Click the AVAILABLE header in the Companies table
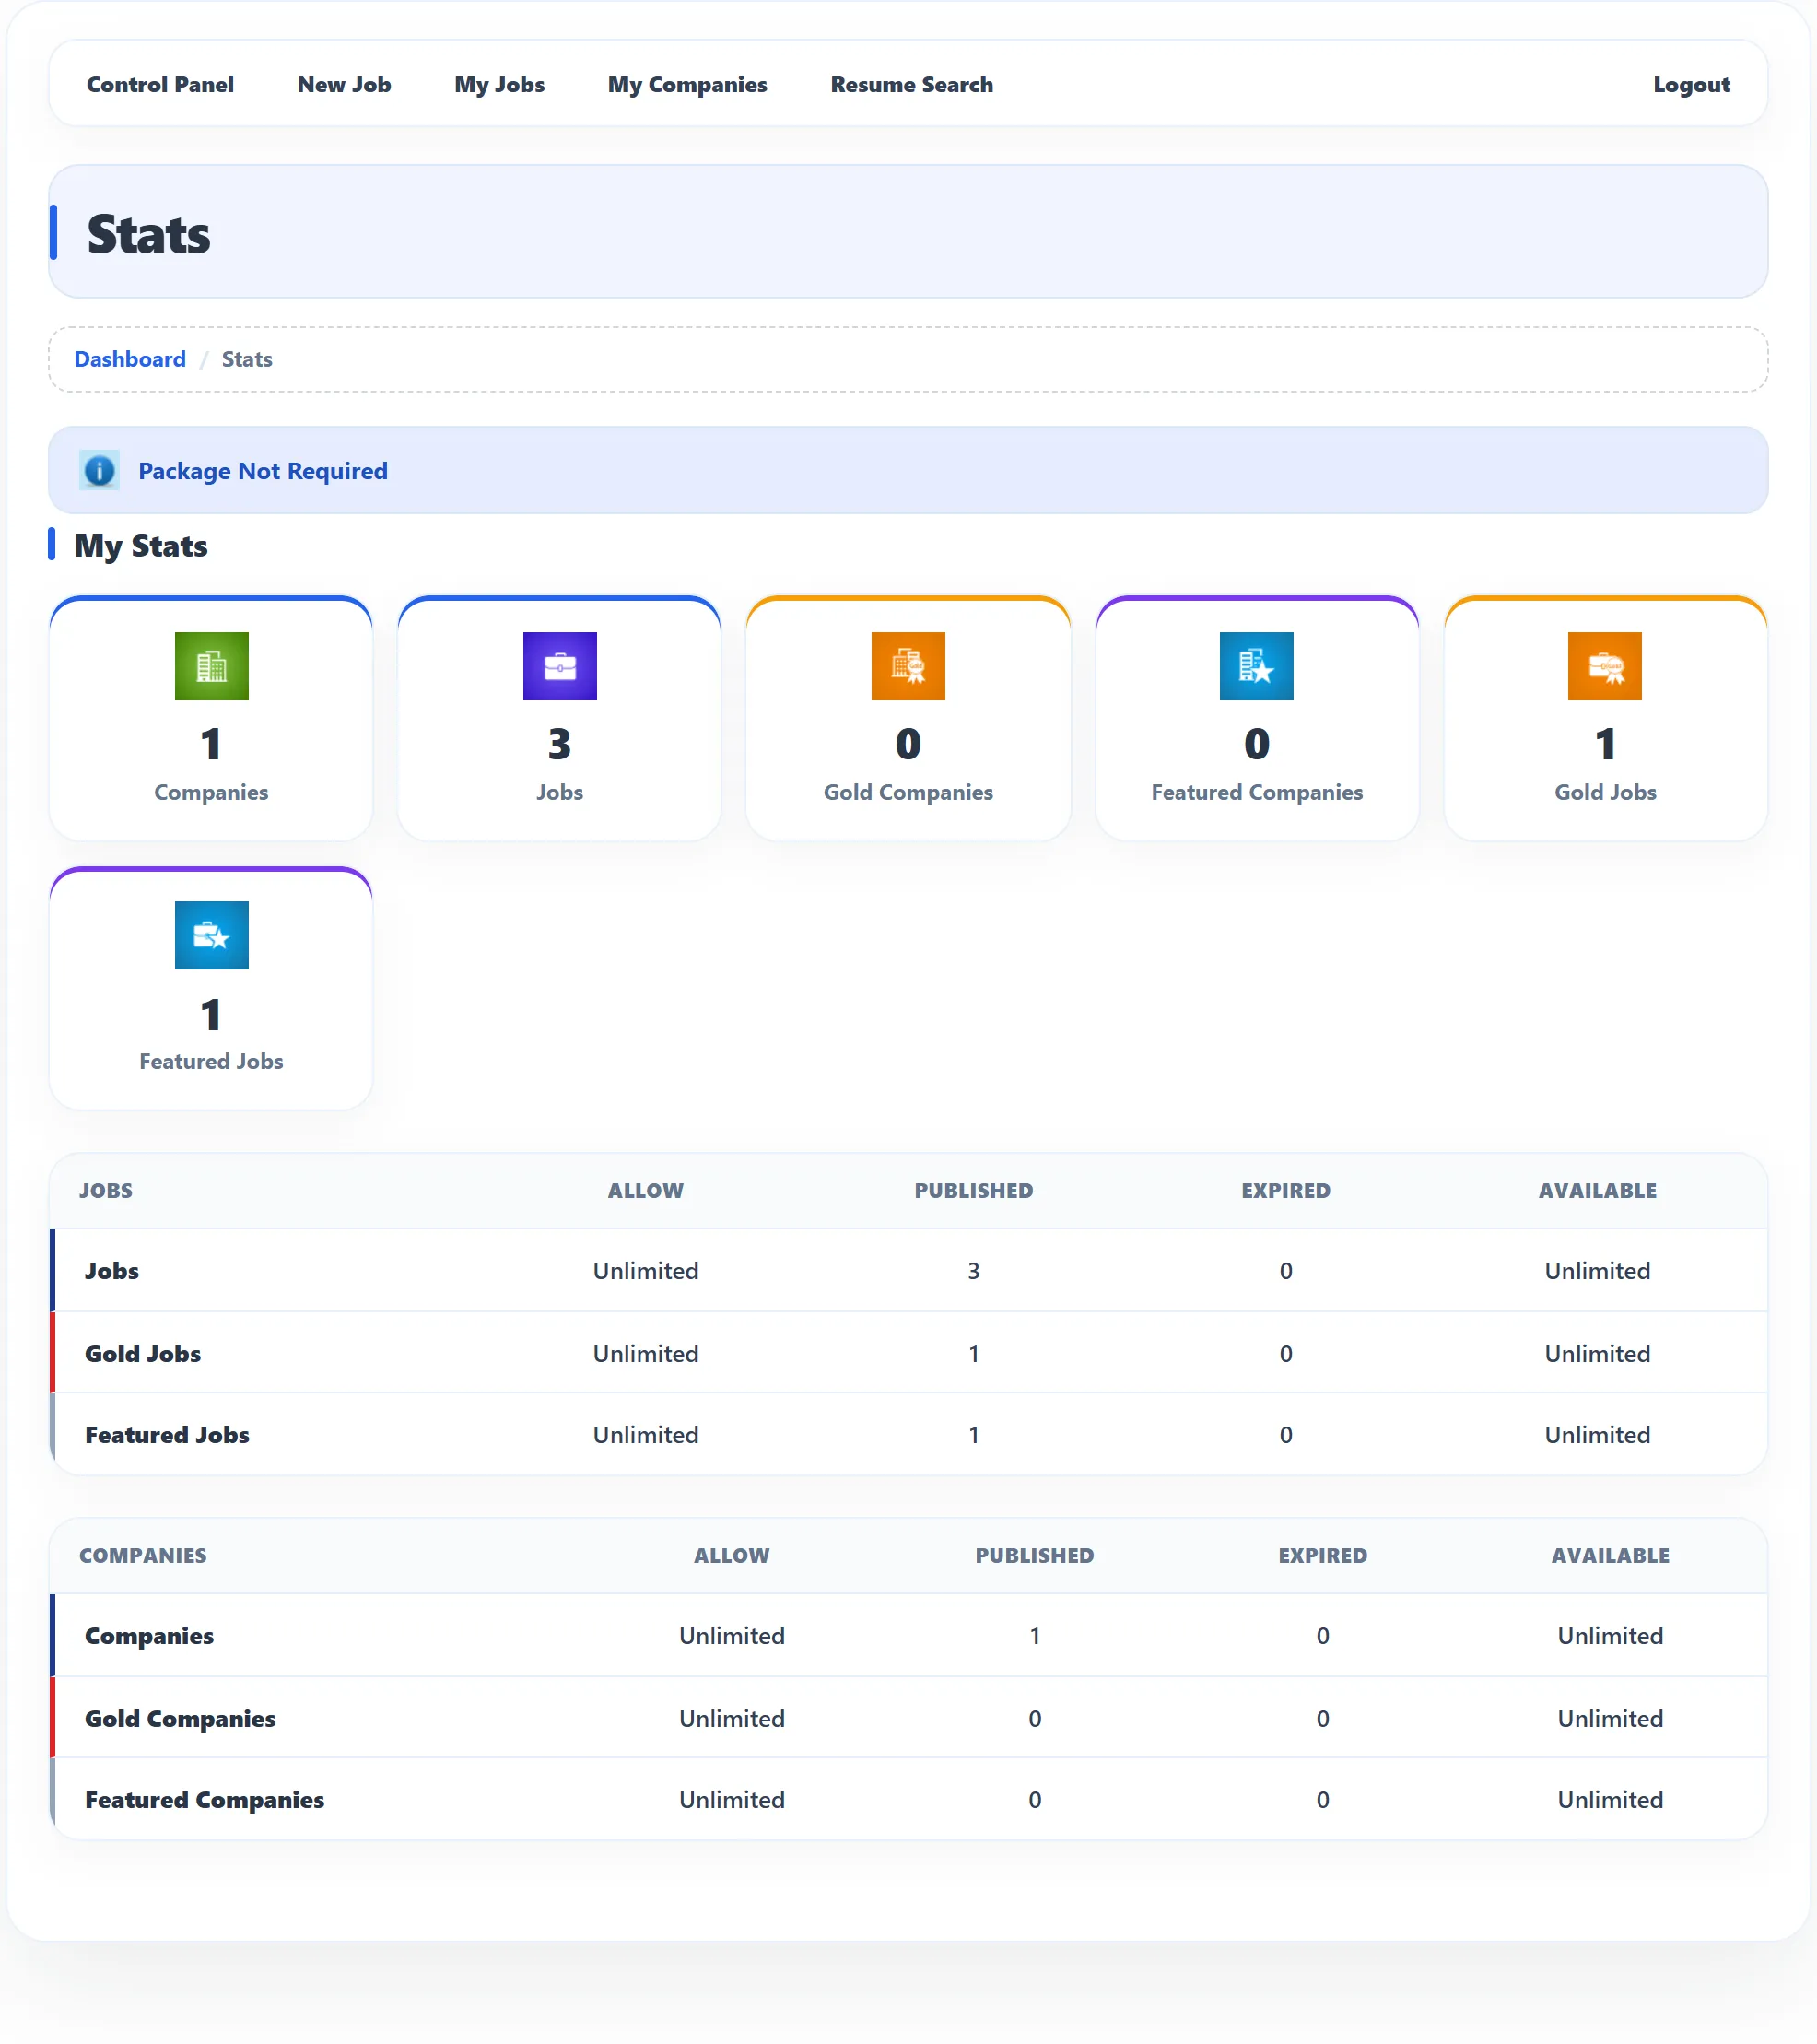 point(1610,1555)
